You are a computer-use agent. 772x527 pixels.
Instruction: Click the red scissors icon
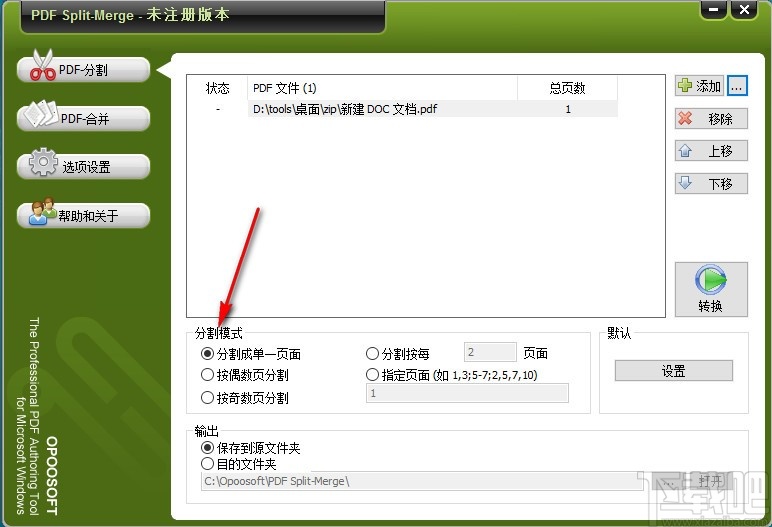pos(42,65)
